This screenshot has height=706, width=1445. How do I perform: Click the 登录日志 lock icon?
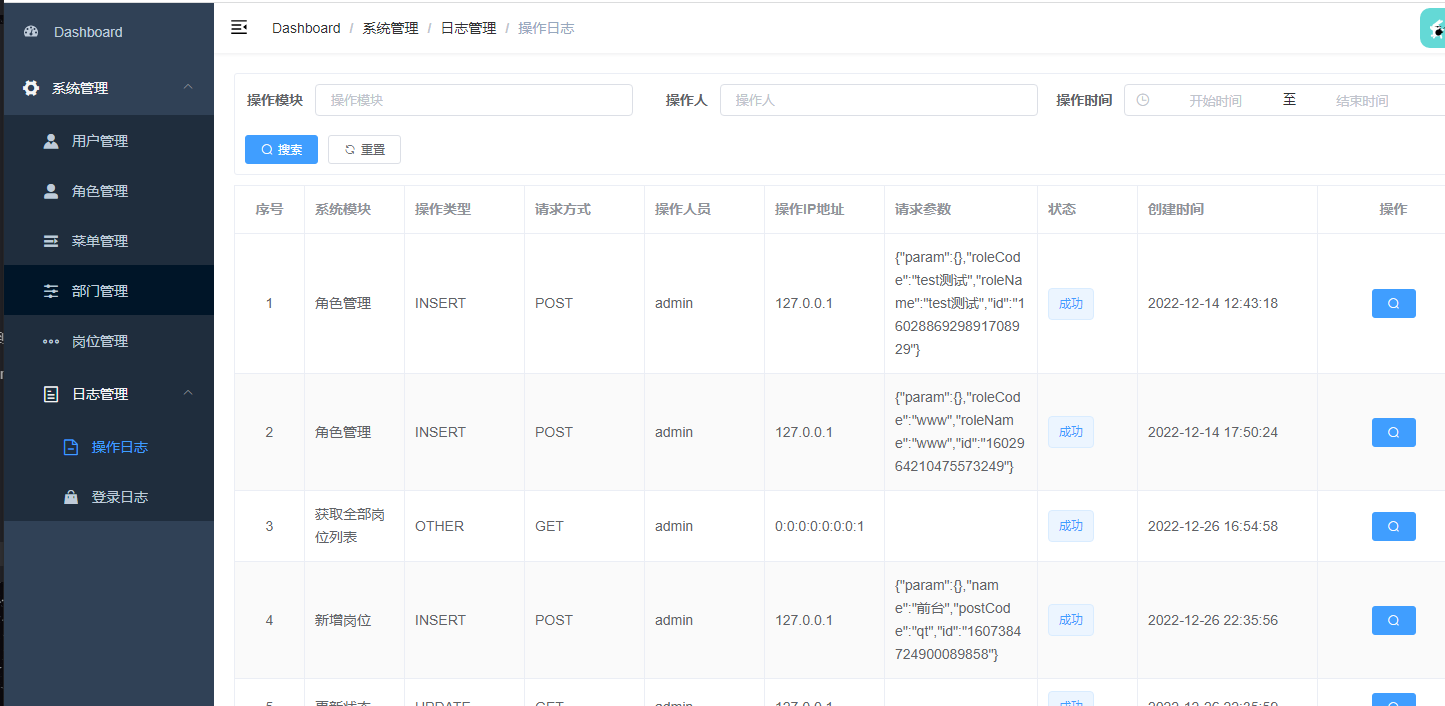point(71,497)
